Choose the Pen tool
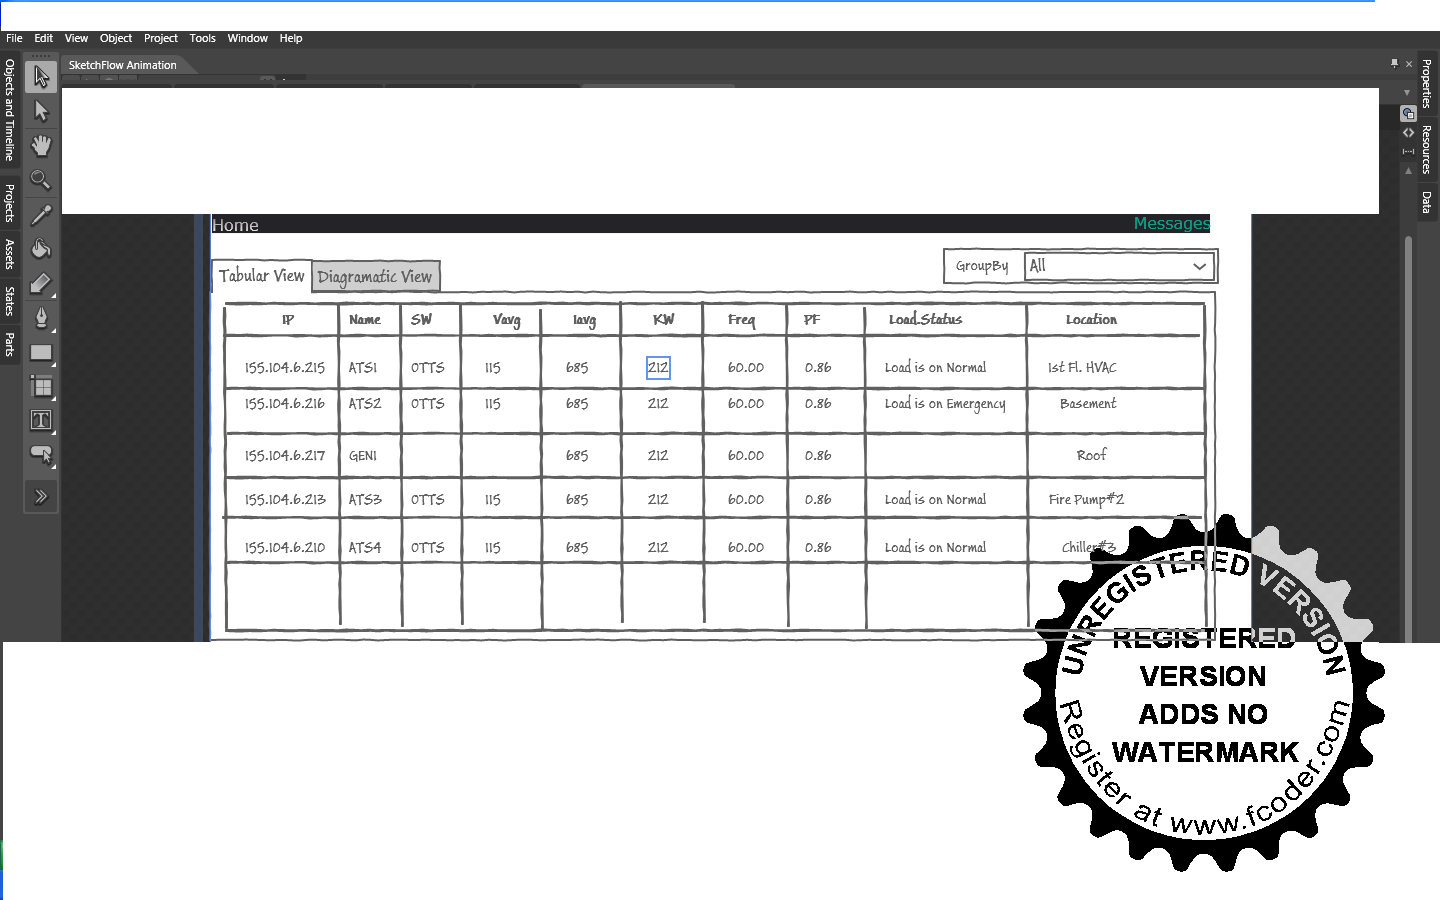Viewport: 1440px width, 900px height. click(x=41, y=318)
